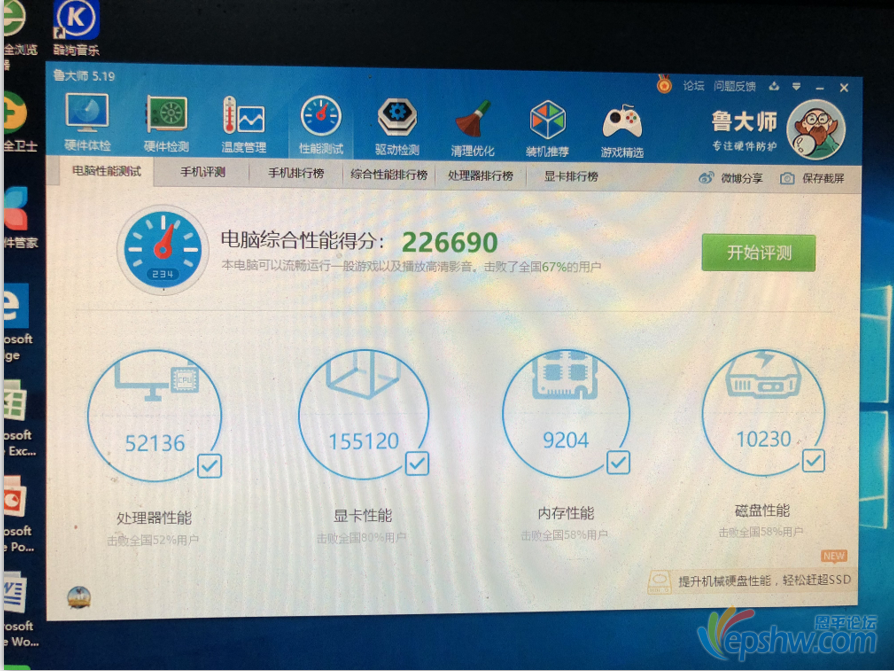Image resolution: width=894 pixels, height=671 pixels.
Task: Select the 性能测试 performance test section
Action: pos(321,125)
